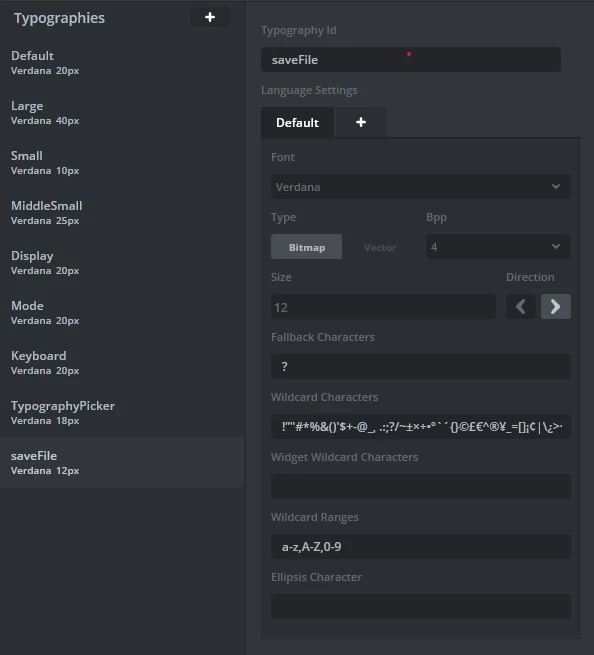Select the Mode typography entry
This screenshot has height=655, width=594.
click(122, 312)
